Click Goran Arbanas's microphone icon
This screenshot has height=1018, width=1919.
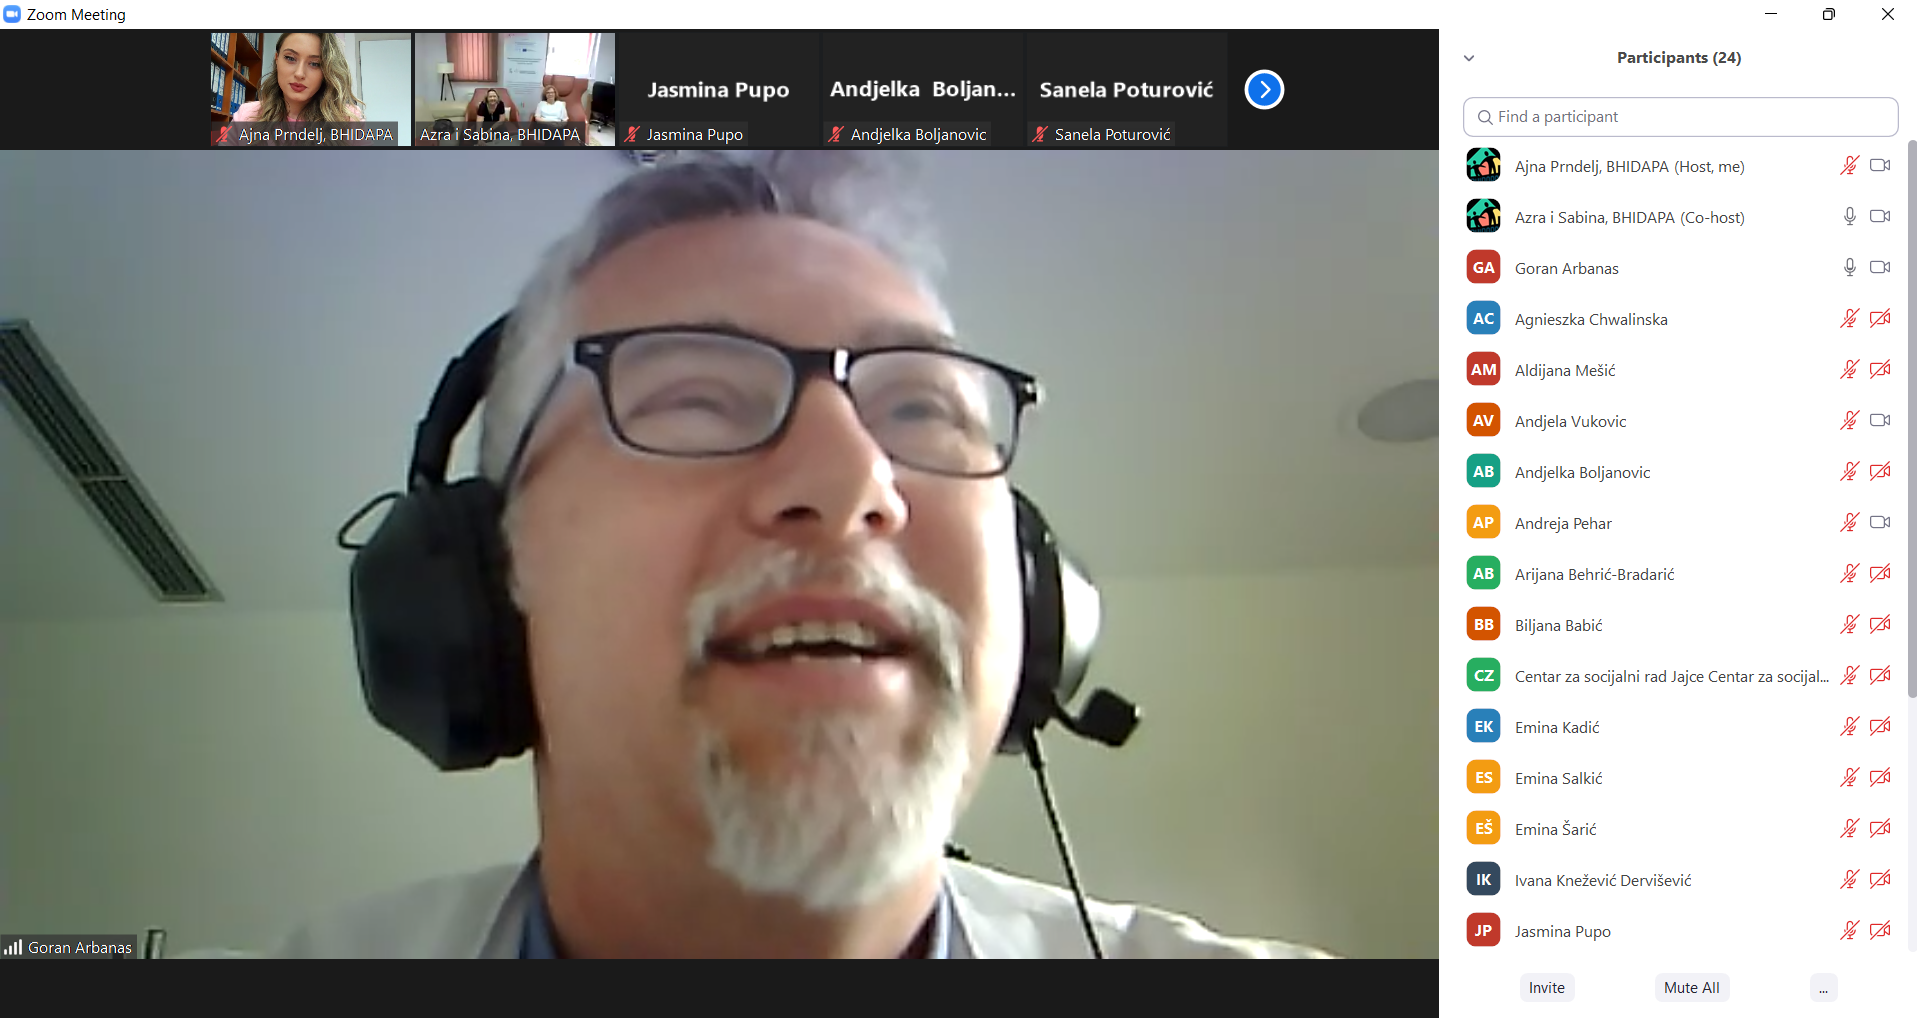(x=1849, y=267)
